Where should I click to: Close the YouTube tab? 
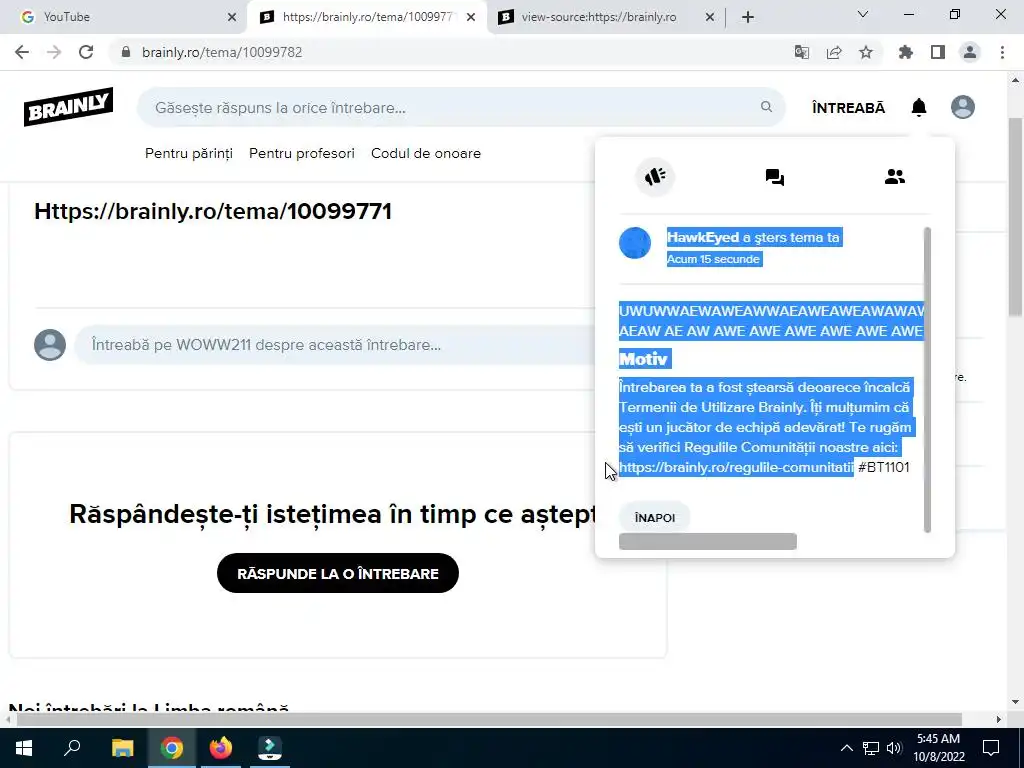[232, 17]
